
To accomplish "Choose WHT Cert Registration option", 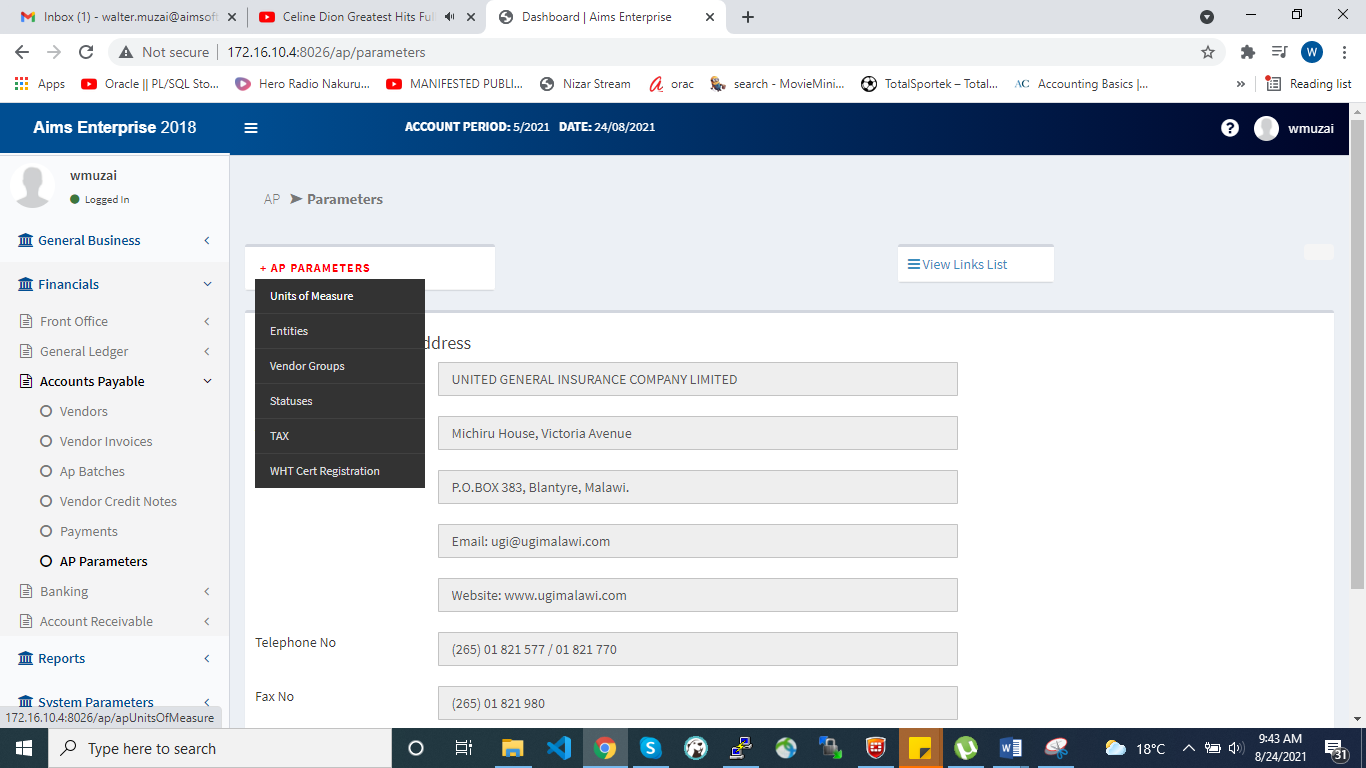I will pyautogui.click(x=324, y=471).
